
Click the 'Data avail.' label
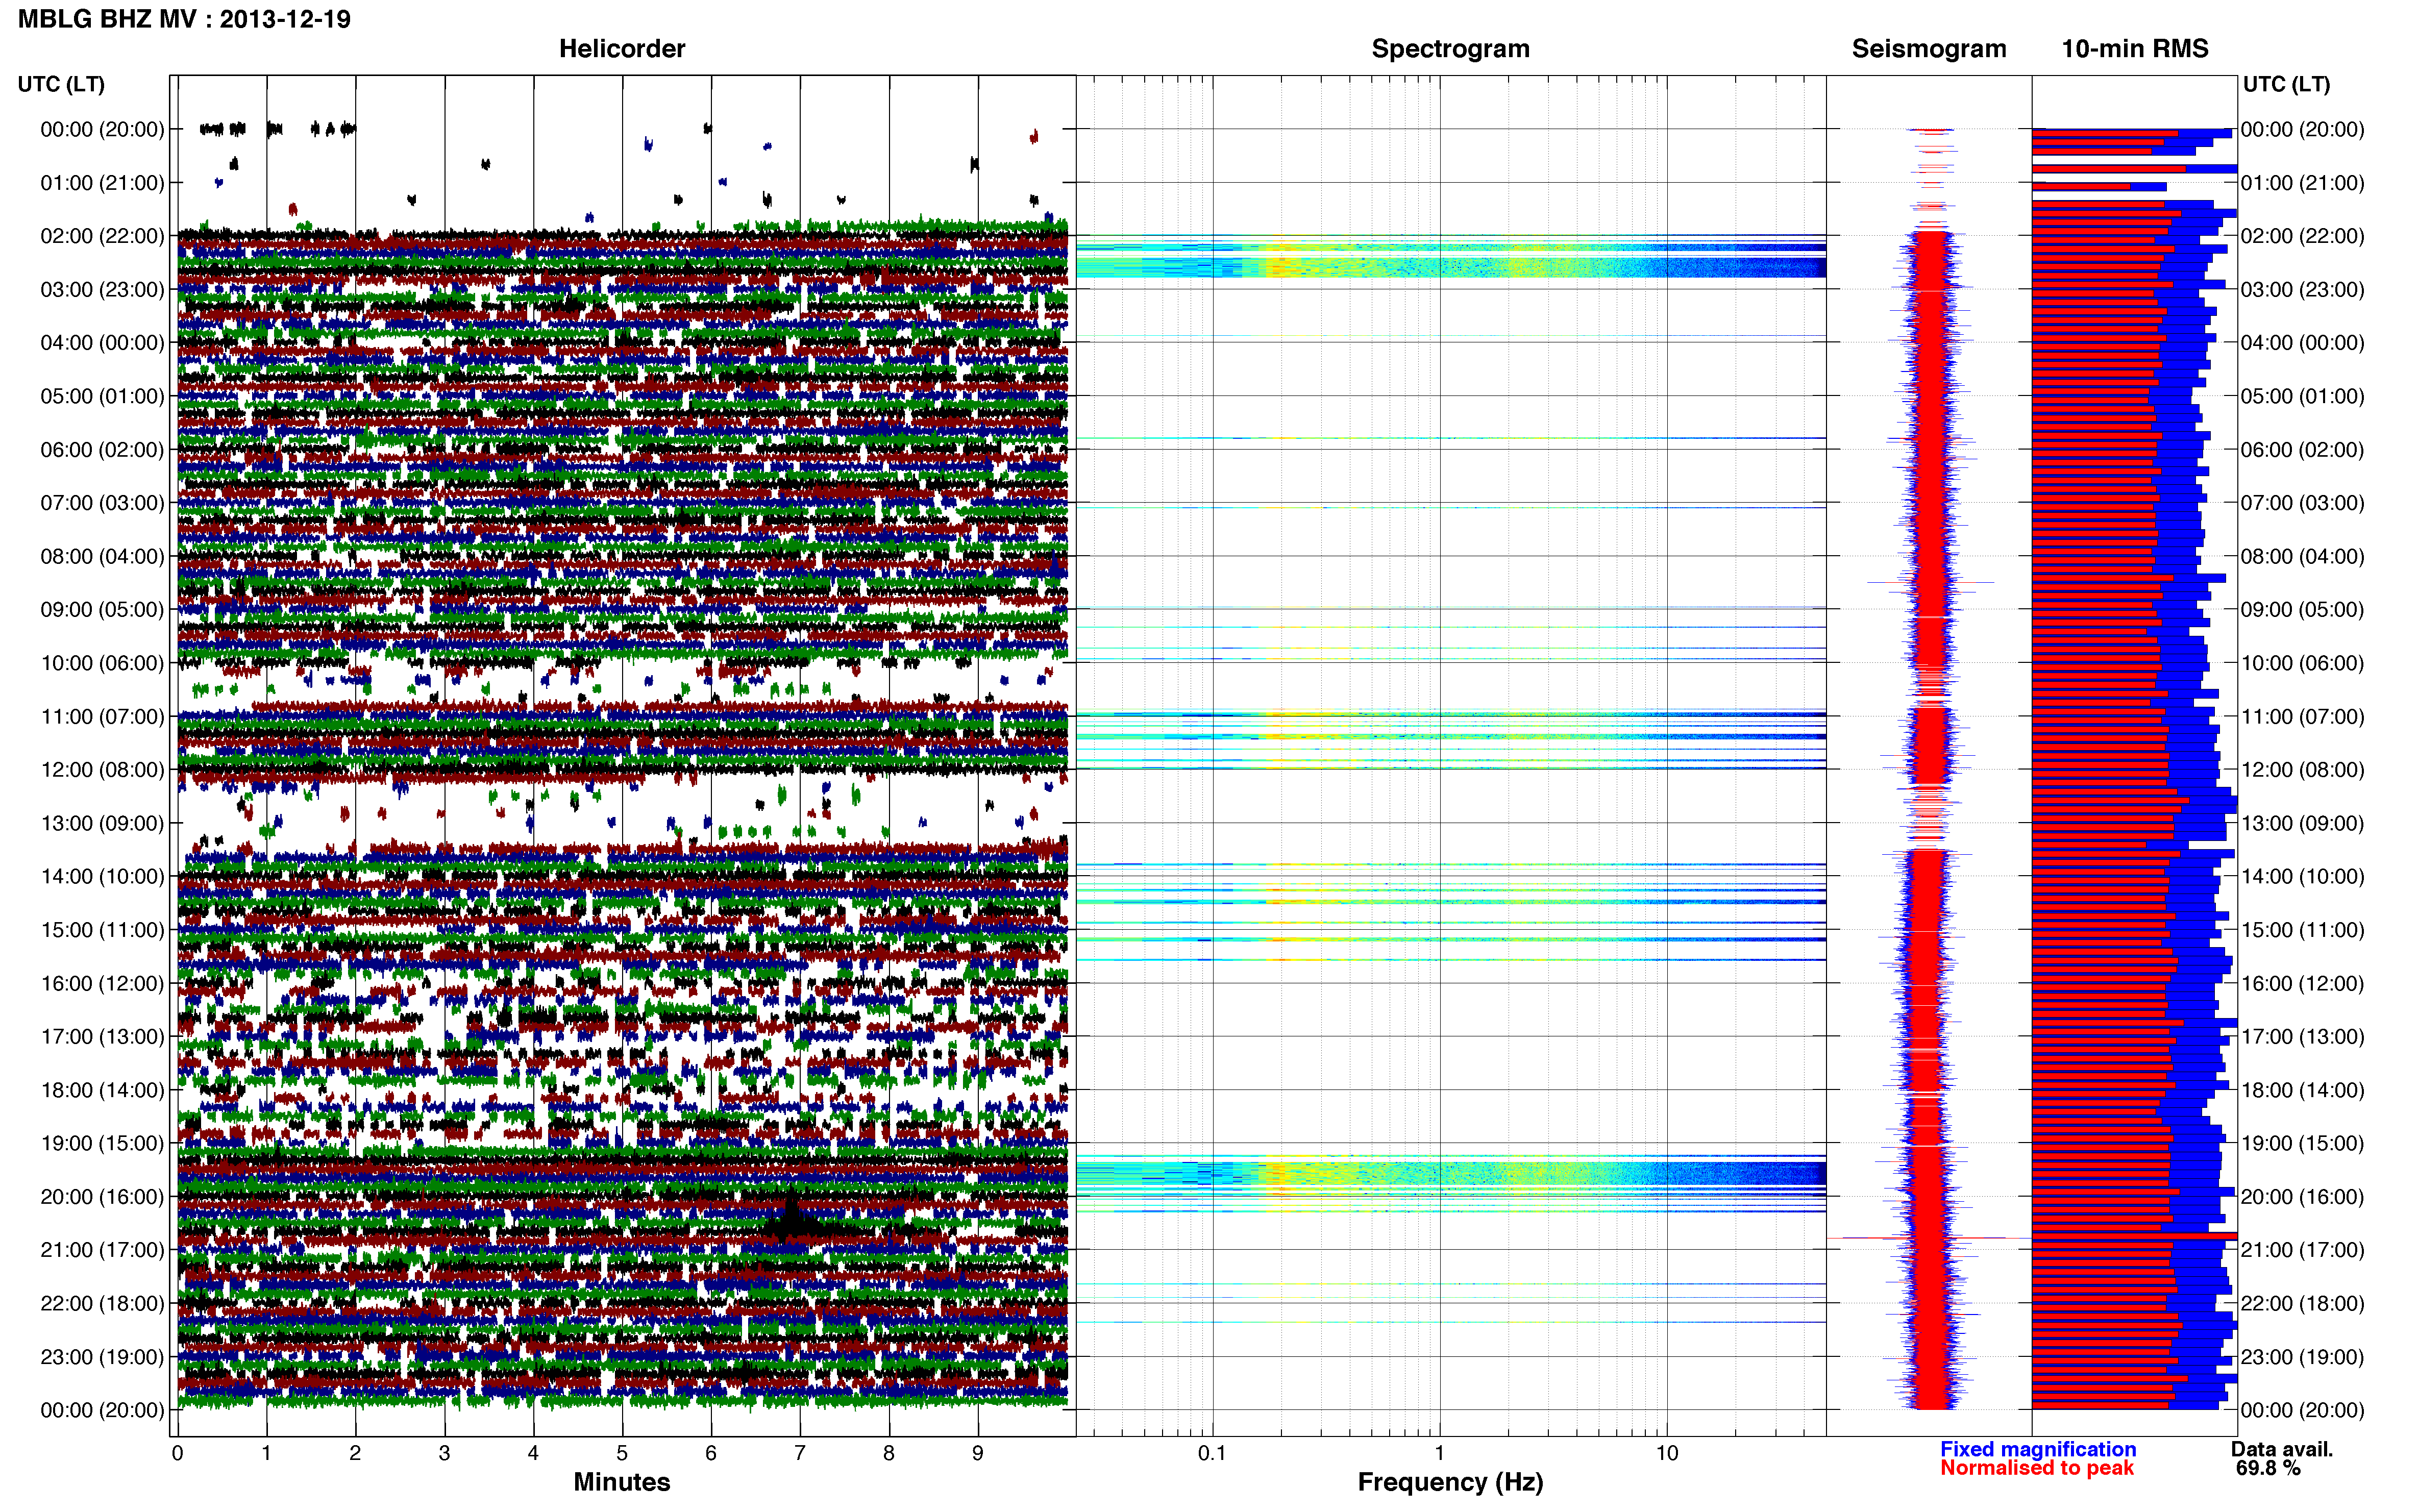coord(2282,1449)
